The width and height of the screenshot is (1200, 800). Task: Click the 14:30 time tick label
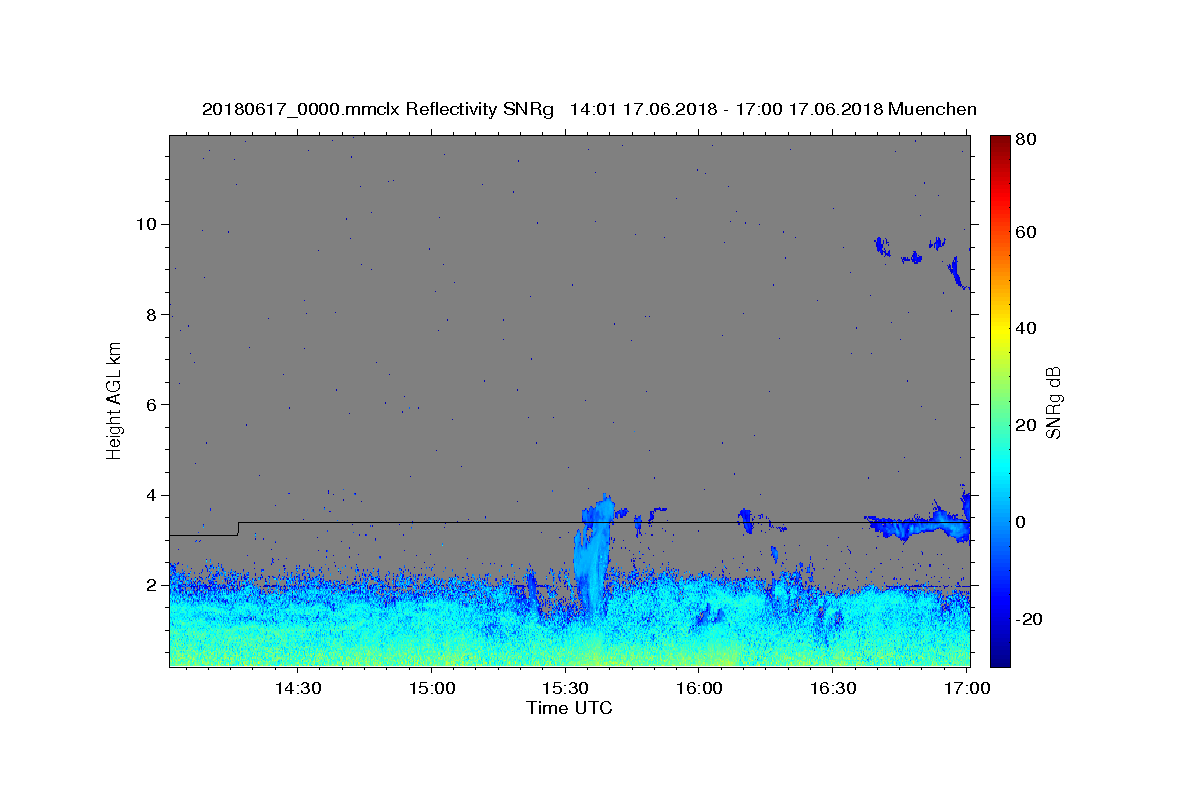[297, 688]
